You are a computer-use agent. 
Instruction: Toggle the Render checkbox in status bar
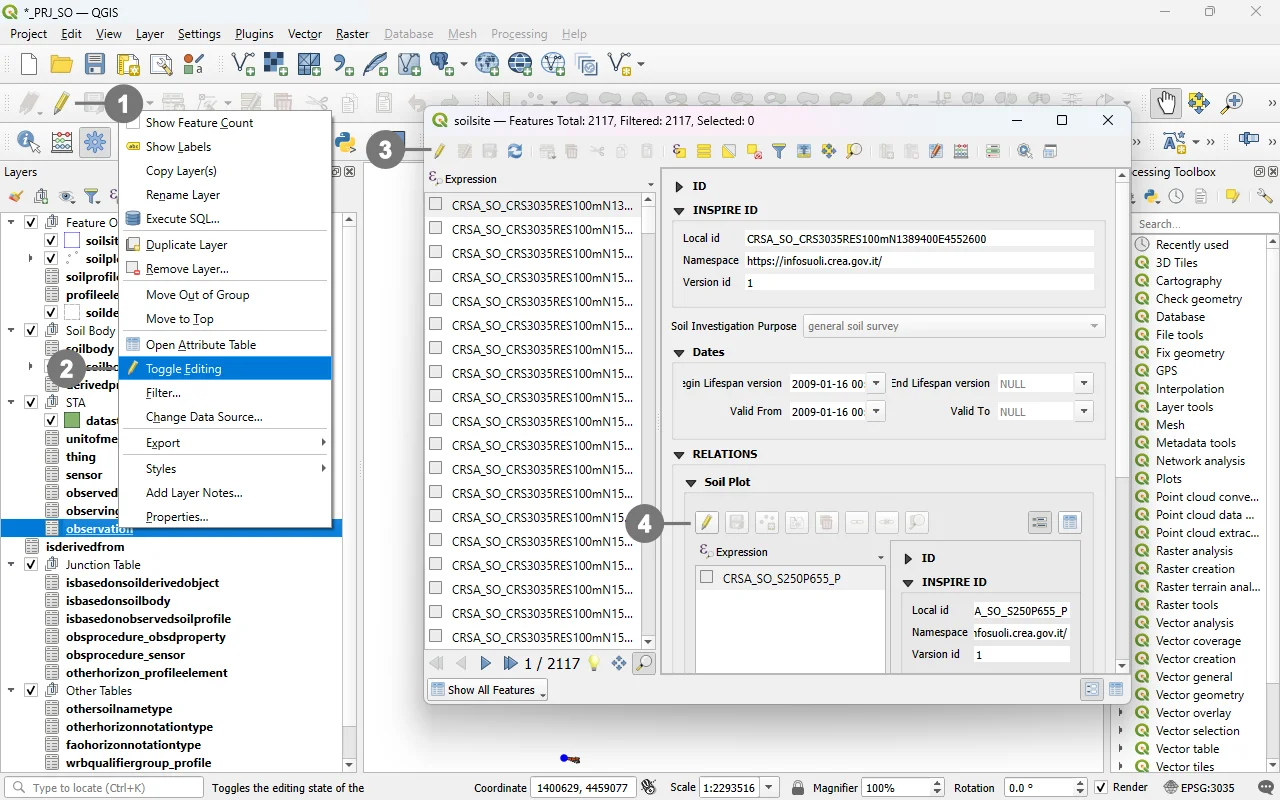[1101, 788]
